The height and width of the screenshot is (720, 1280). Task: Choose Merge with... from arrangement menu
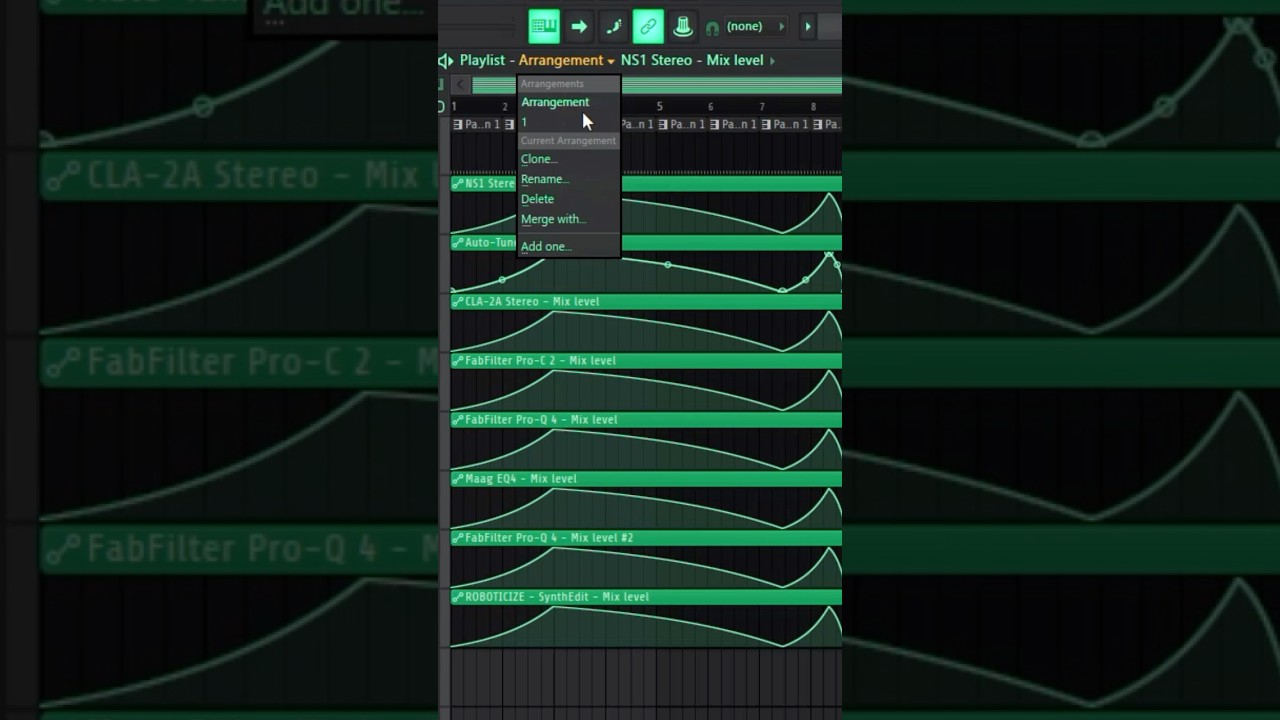click(553, 219)
